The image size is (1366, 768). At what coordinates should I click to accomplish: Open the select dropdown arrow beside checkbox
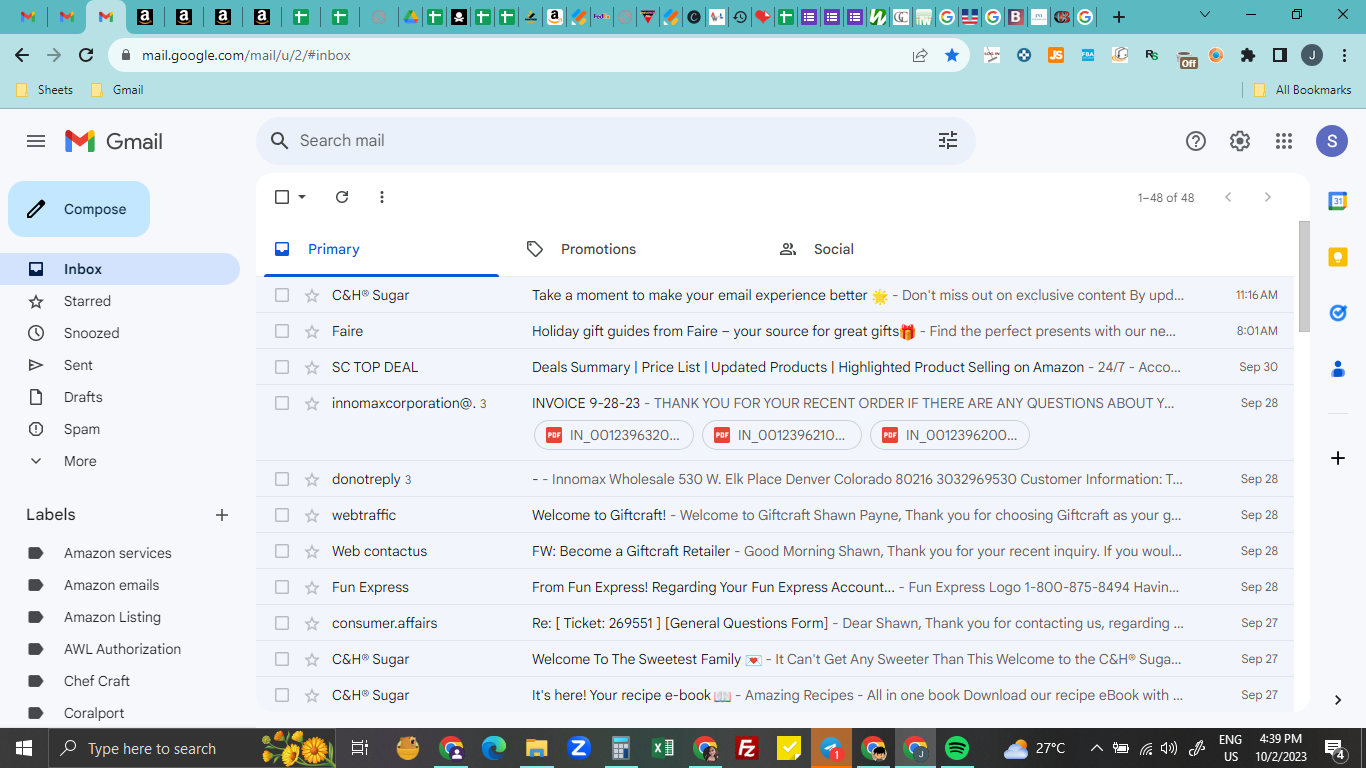pos(302,197)
